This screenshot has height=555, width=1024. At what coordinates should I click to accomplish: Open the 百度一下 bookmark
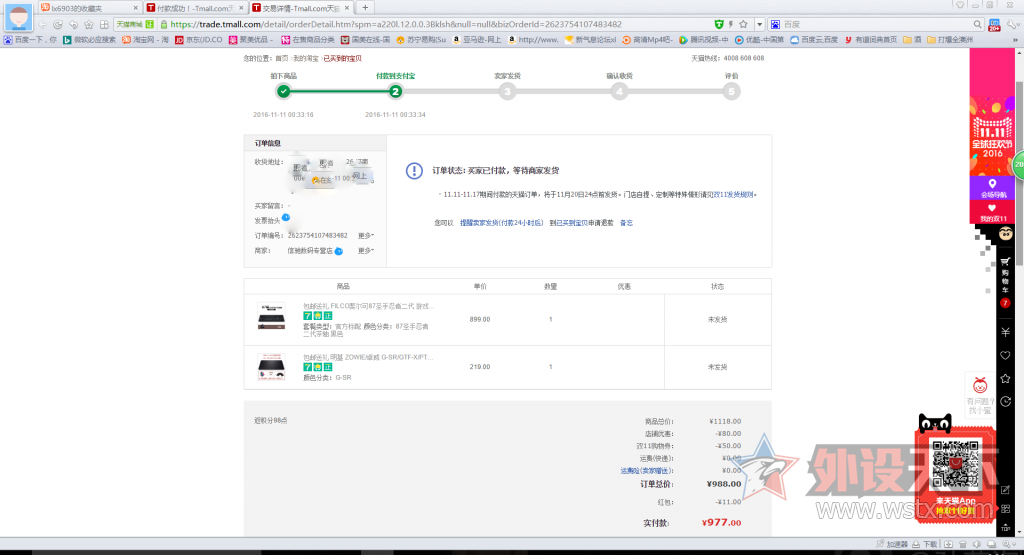(x=30, y=40)
